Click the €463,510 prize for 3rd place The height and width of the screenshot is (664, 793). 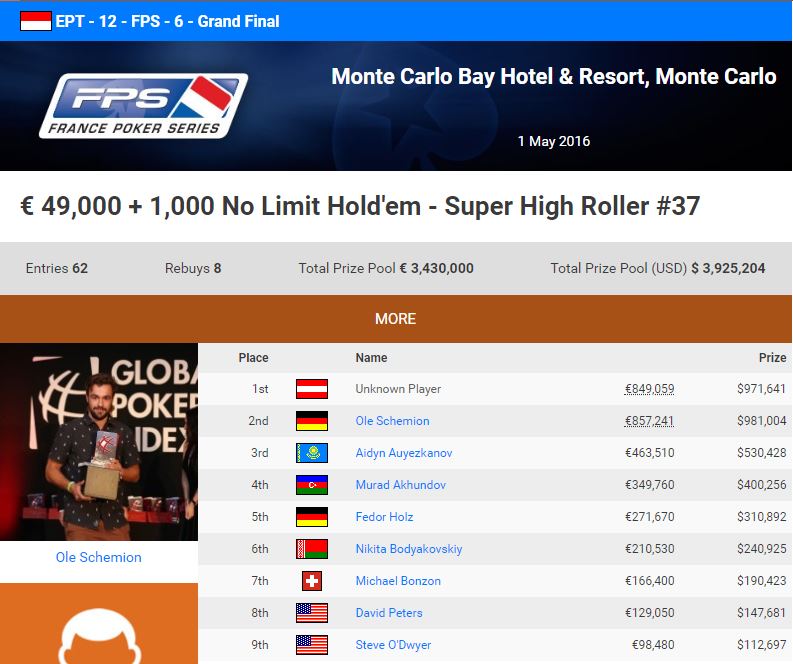[x=649, y=453]
